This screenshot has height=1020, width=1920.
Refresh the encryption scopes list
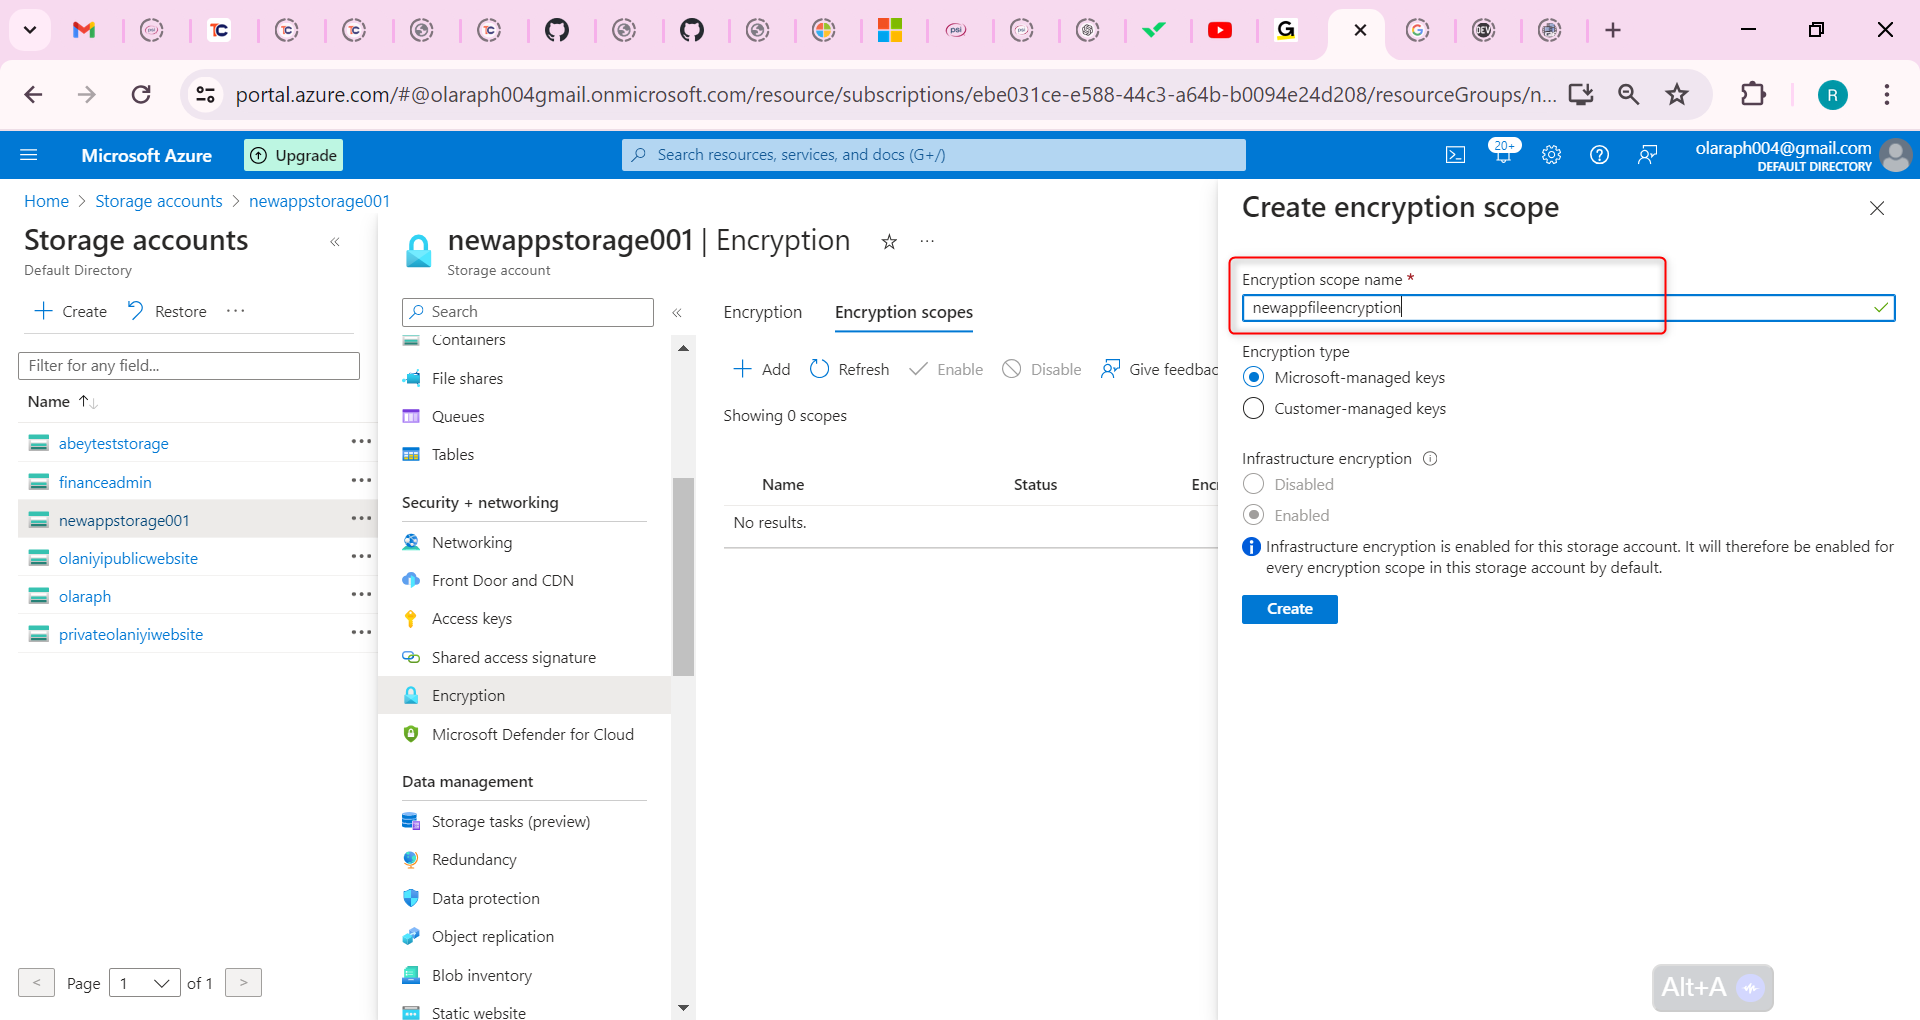pyautogui.click(x=849, y=369)
